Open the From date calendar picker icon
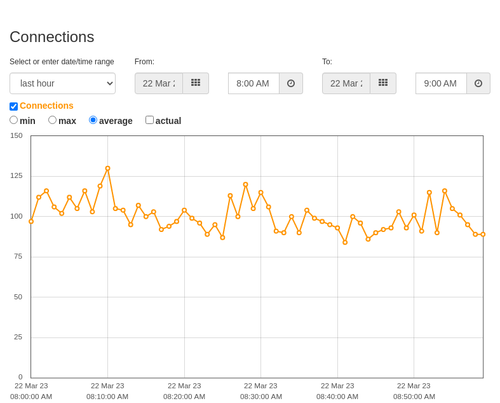This screenshot has height=403, width=500. coord(196,83)
